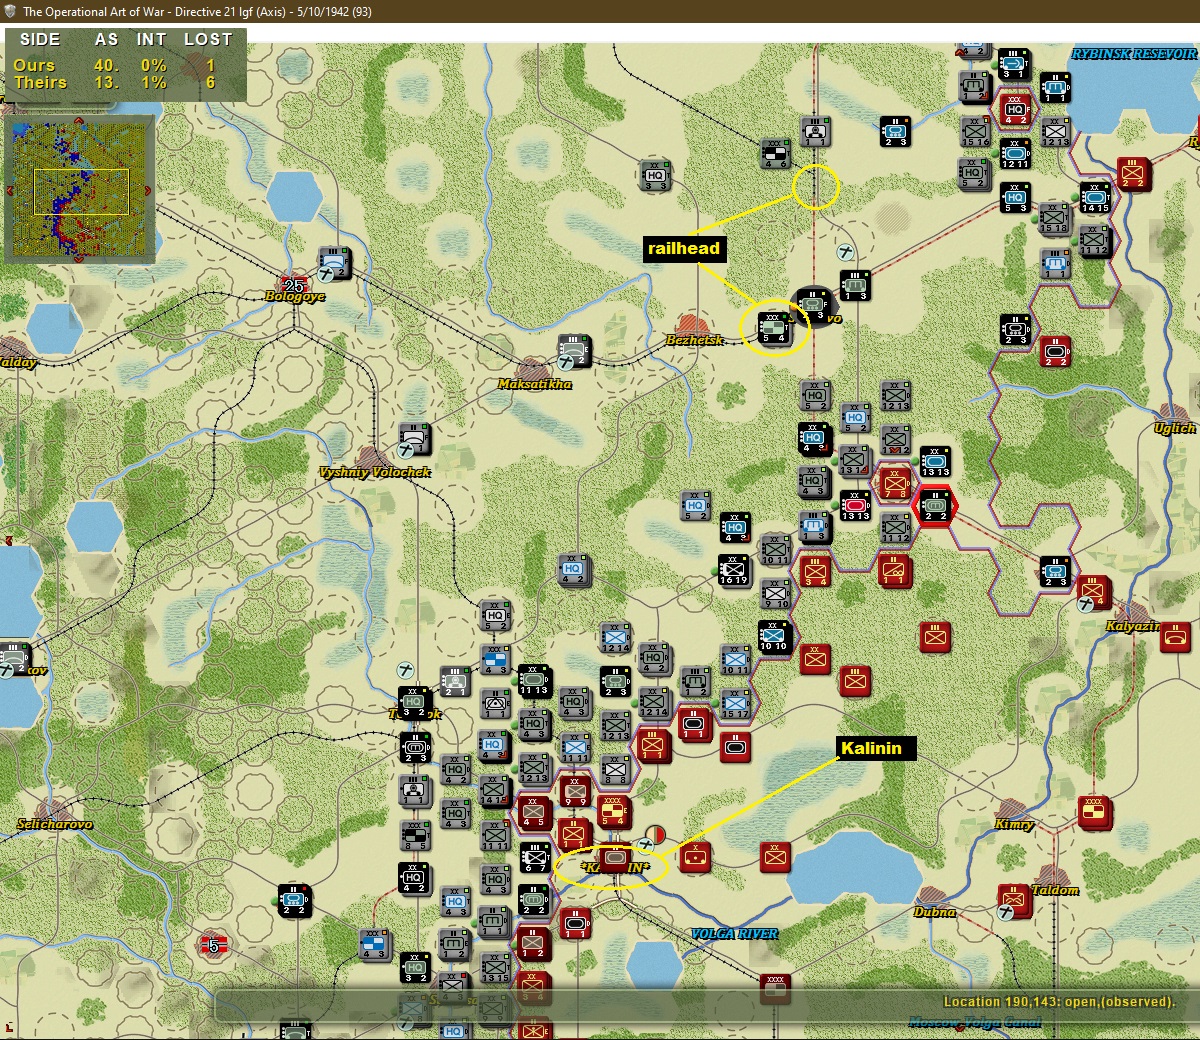Select the gray HQ 3 3 unit north of Bezhetsk
The width and height of the screenshot is (1200, 1040).
point(655,176)
